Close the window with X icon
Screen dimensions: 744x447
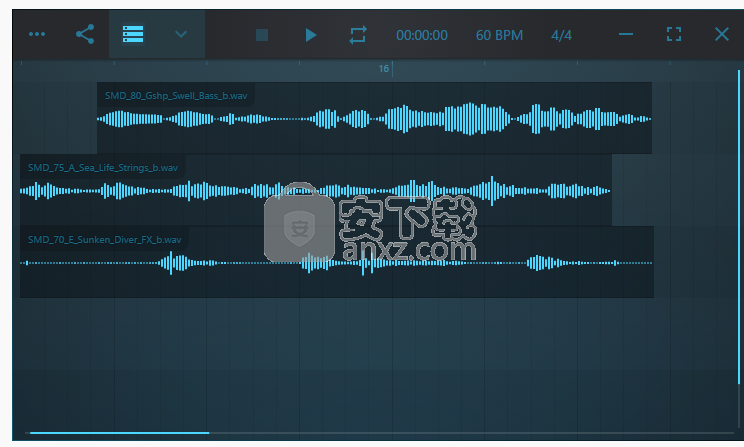tap(722, 34)
